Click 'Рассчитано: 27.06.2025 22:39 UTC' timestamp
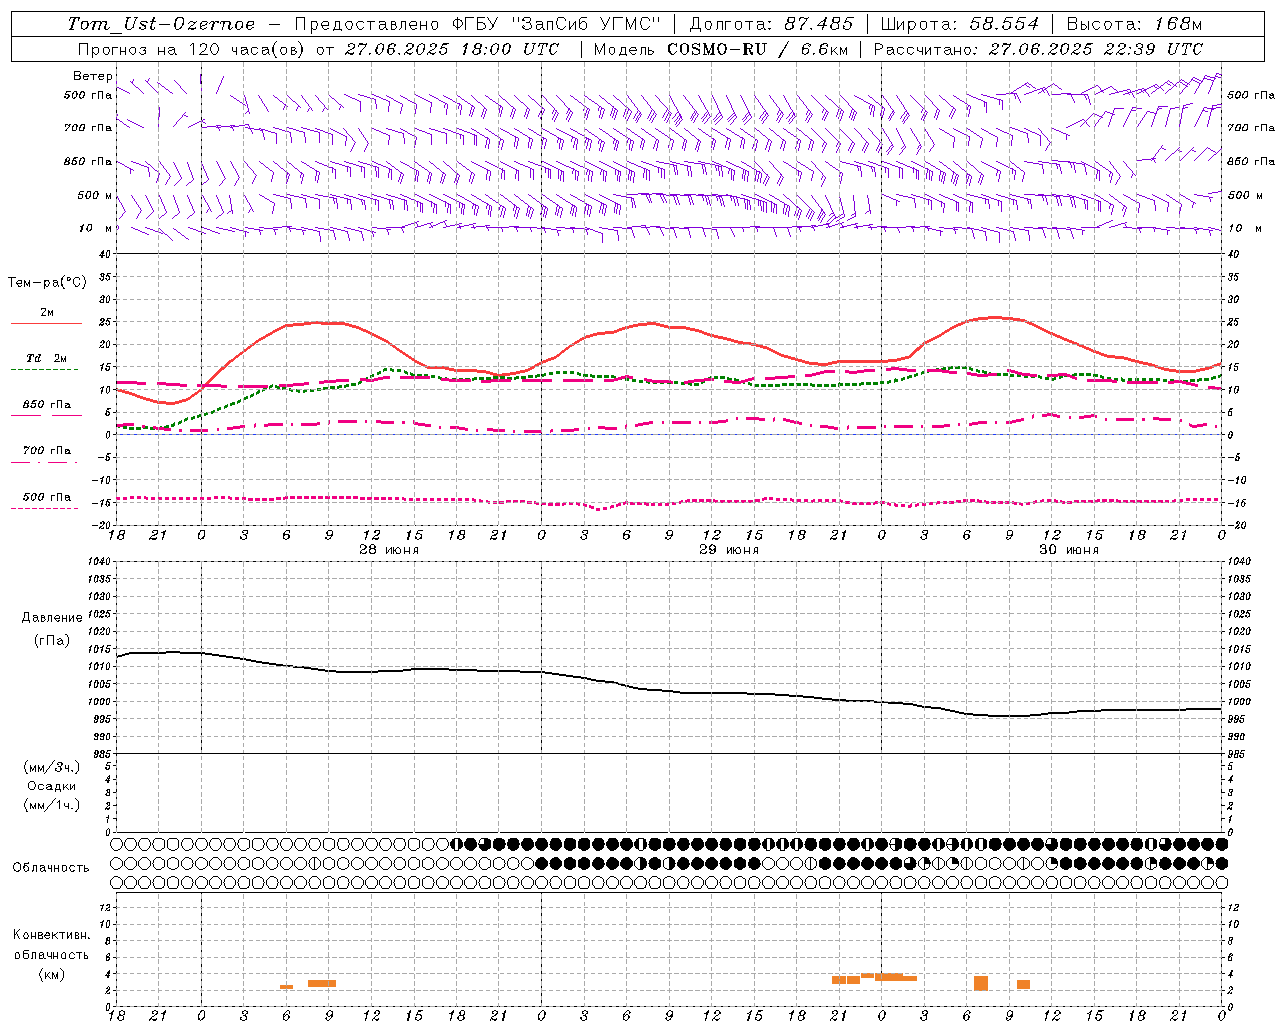1280x1024 pixels. tap(1038, 49)
